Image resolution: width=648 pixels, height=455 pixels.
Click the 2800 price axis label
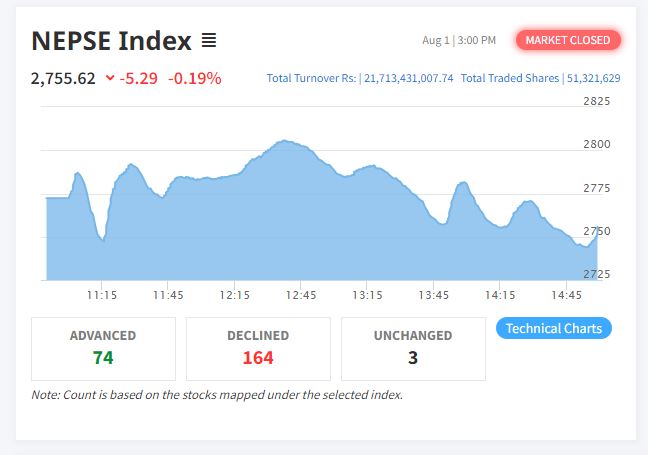coord(597,144)
